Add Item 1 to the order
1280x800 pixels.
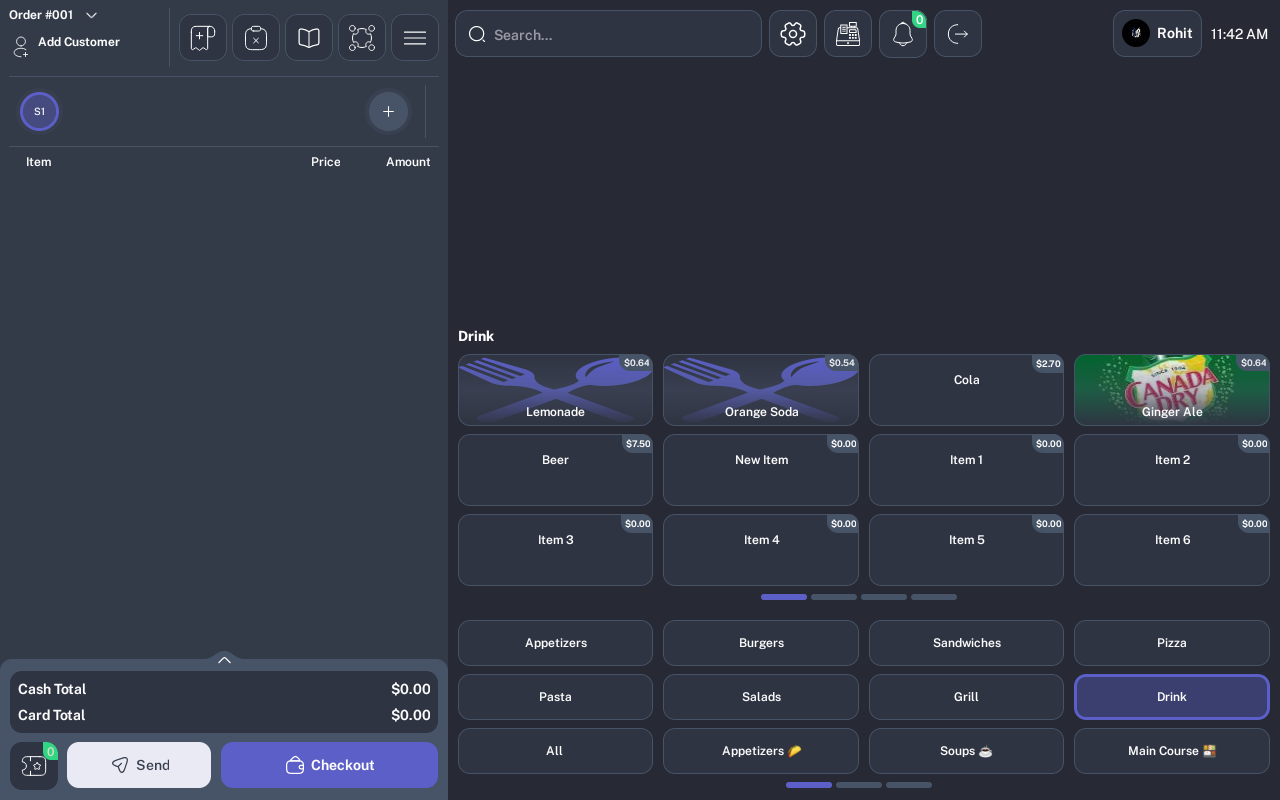pyautogui.click(x=966, y=470)
